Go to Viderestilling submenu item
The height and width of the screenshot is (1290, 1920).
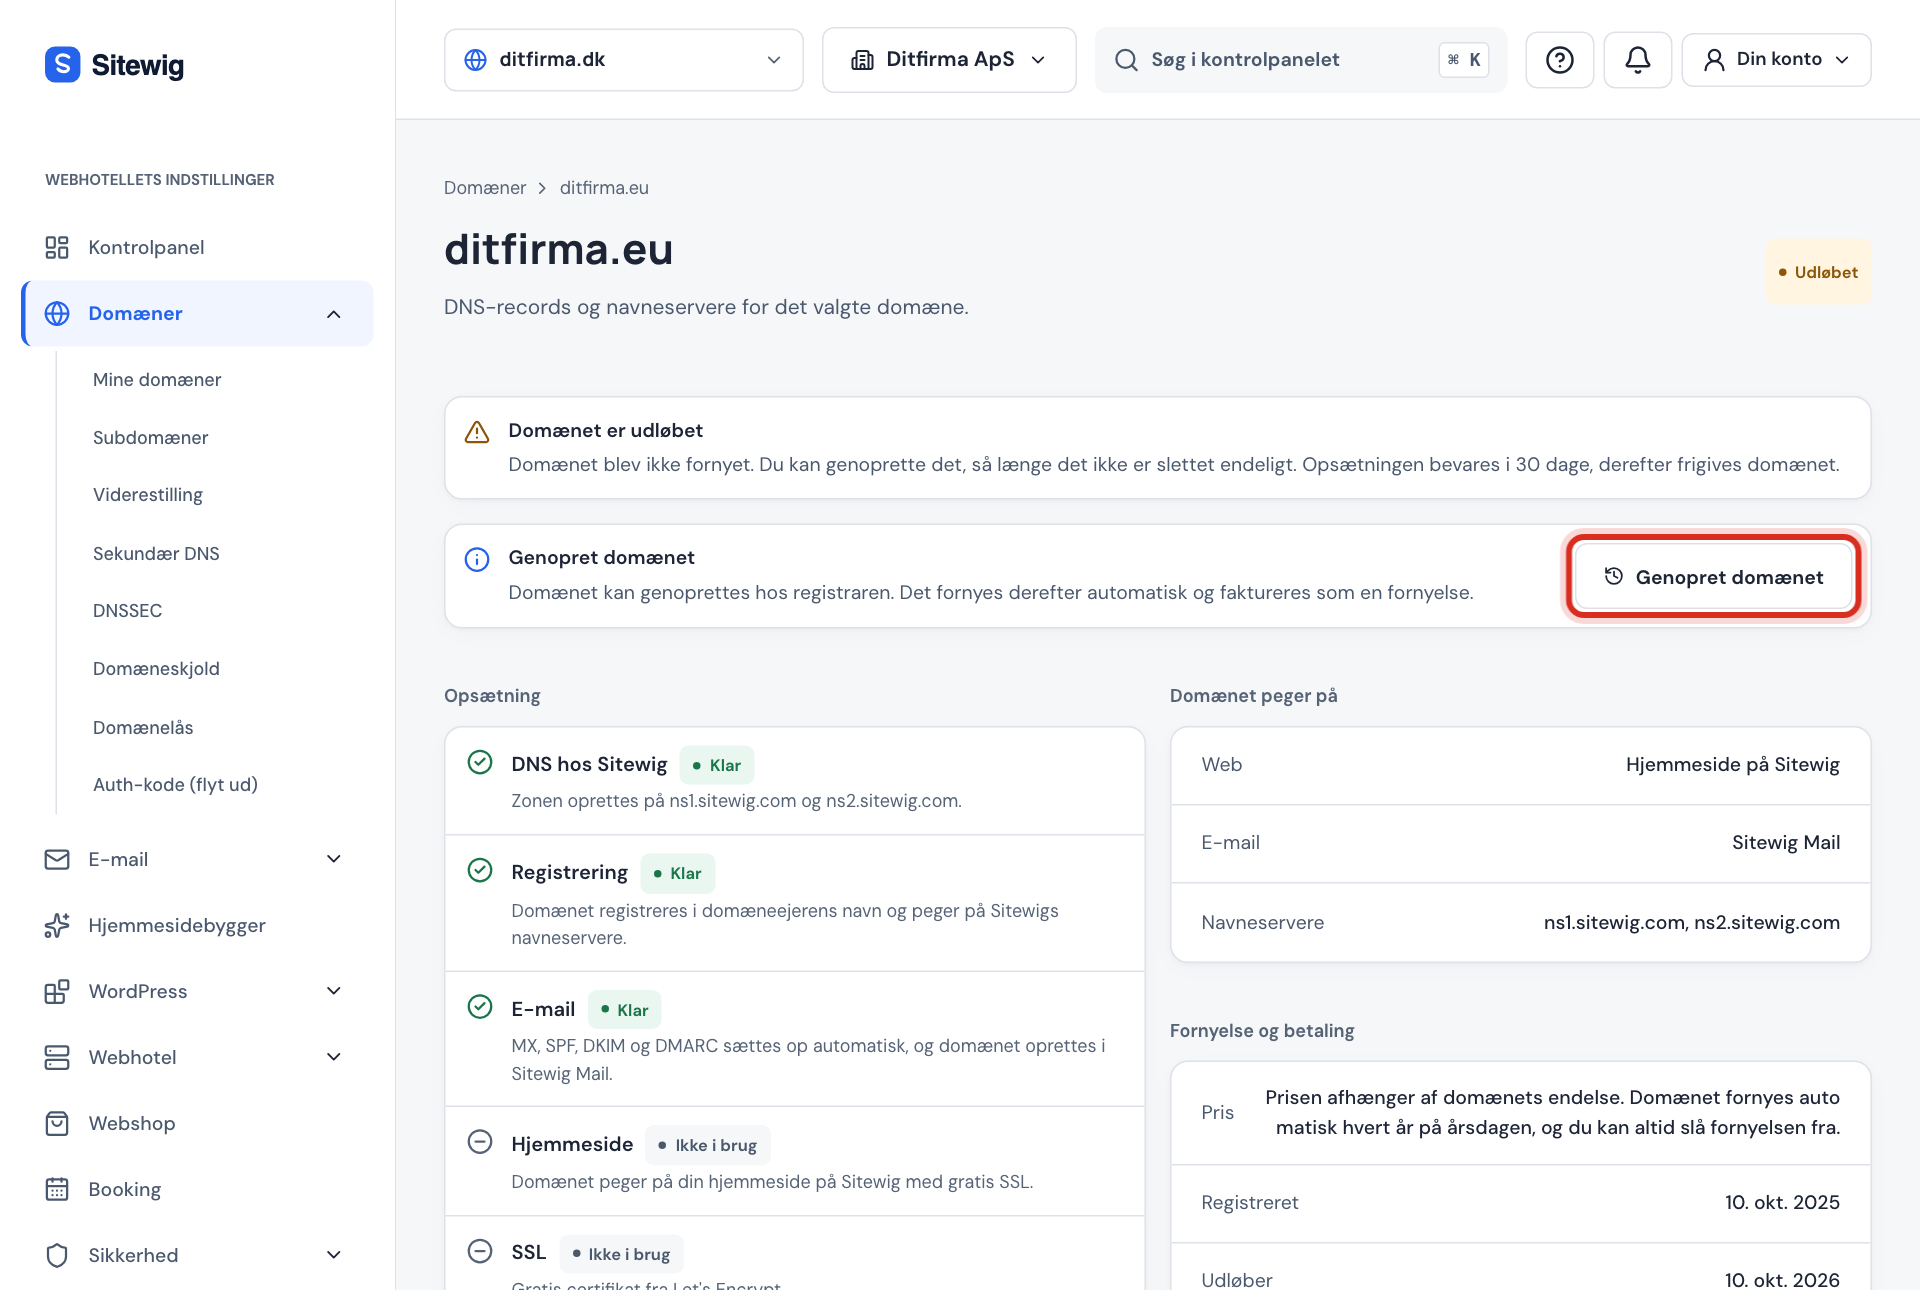pyautogui.click(x=148, y=495)
